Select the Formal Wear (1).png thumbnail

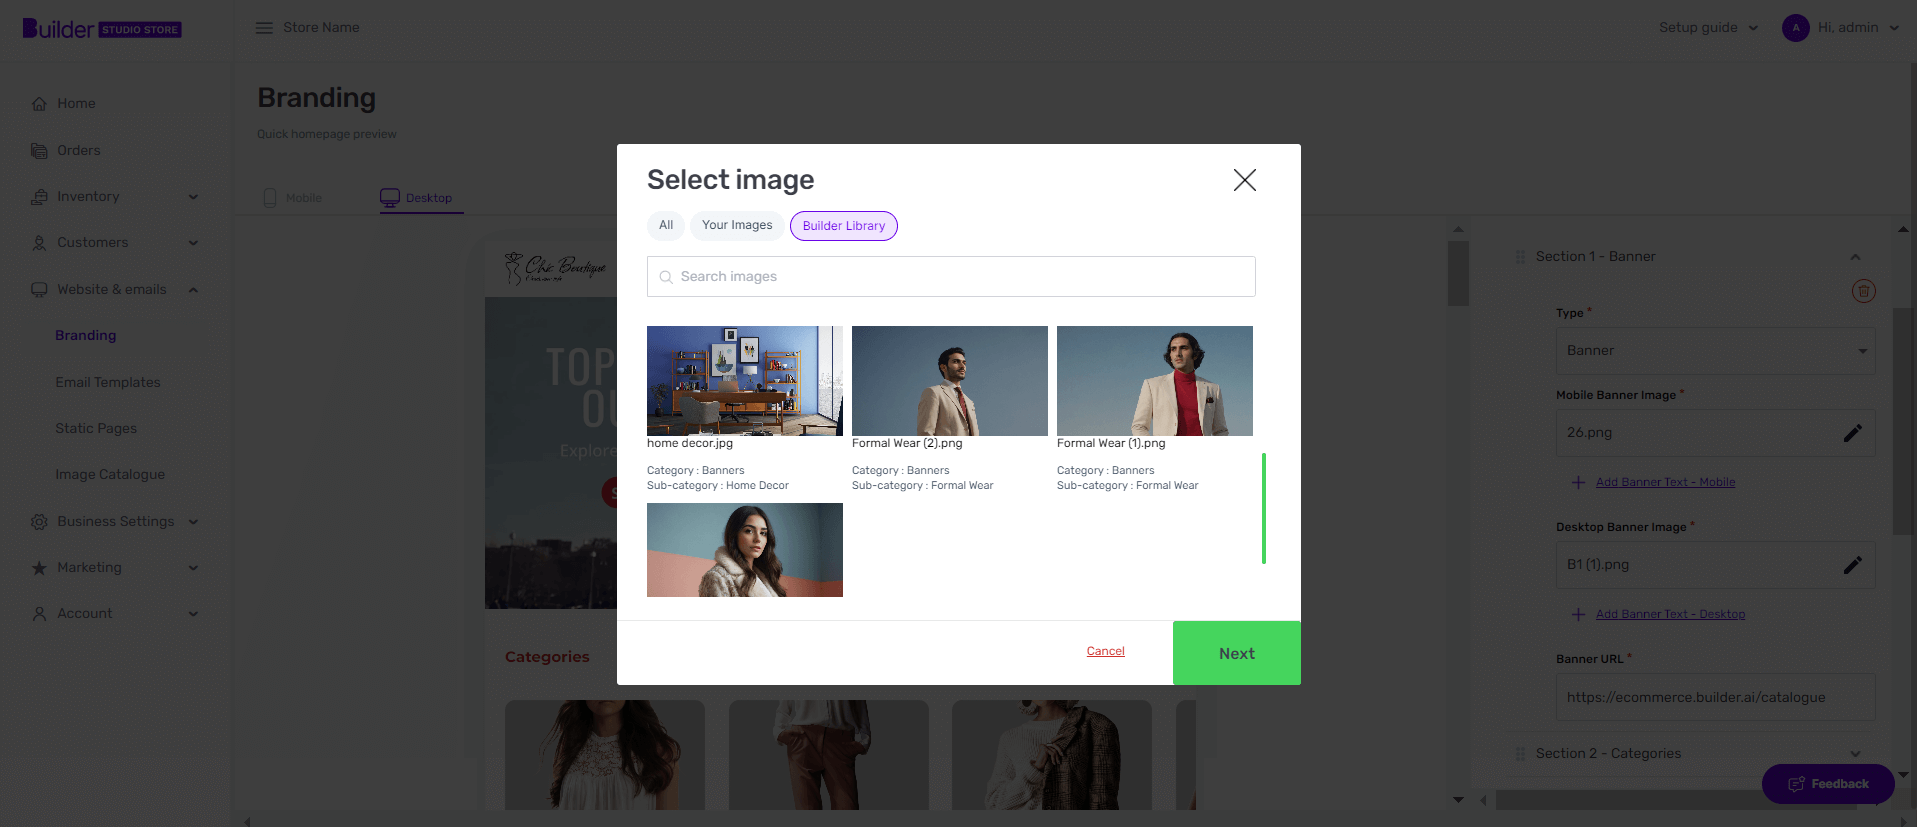[1155, 381]
